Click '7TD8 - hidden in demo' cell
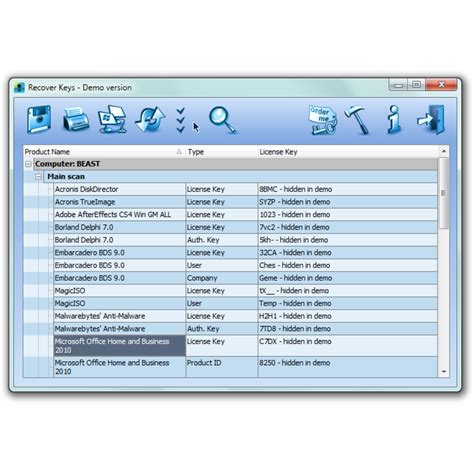 tap(348, 329)
